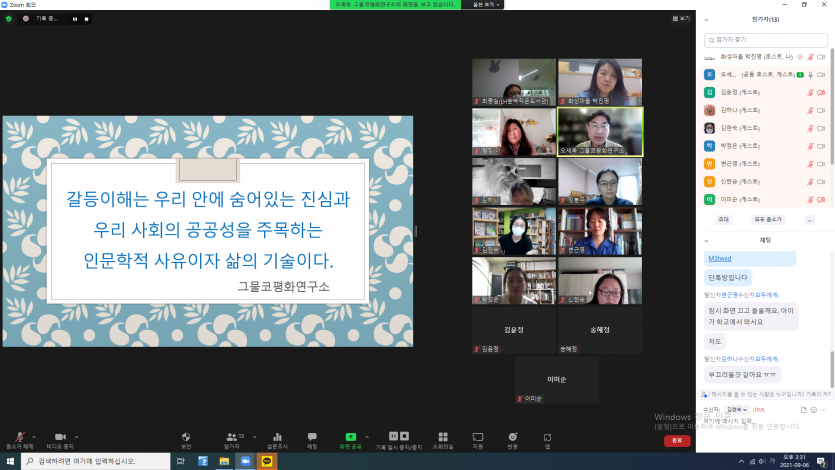Toggle the 참가자 participants panel icon
Screen dimensions: 835x470
(232, 436)
